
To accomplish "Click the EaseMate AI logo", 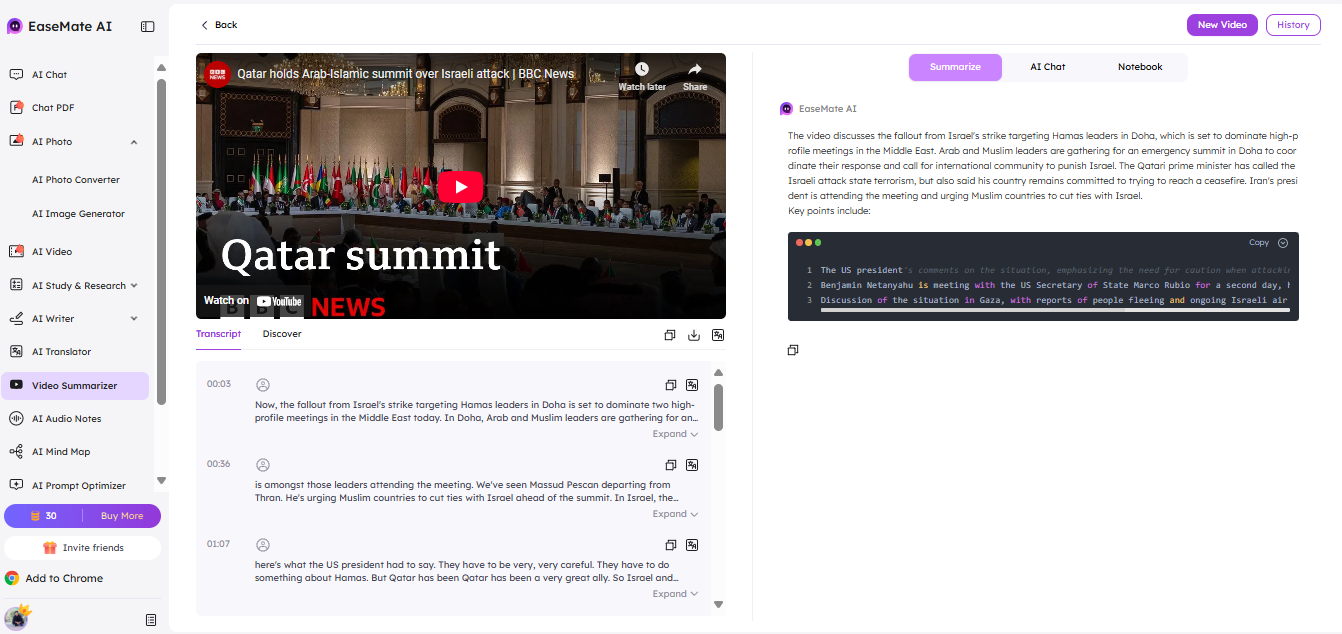I will point(60,26).
